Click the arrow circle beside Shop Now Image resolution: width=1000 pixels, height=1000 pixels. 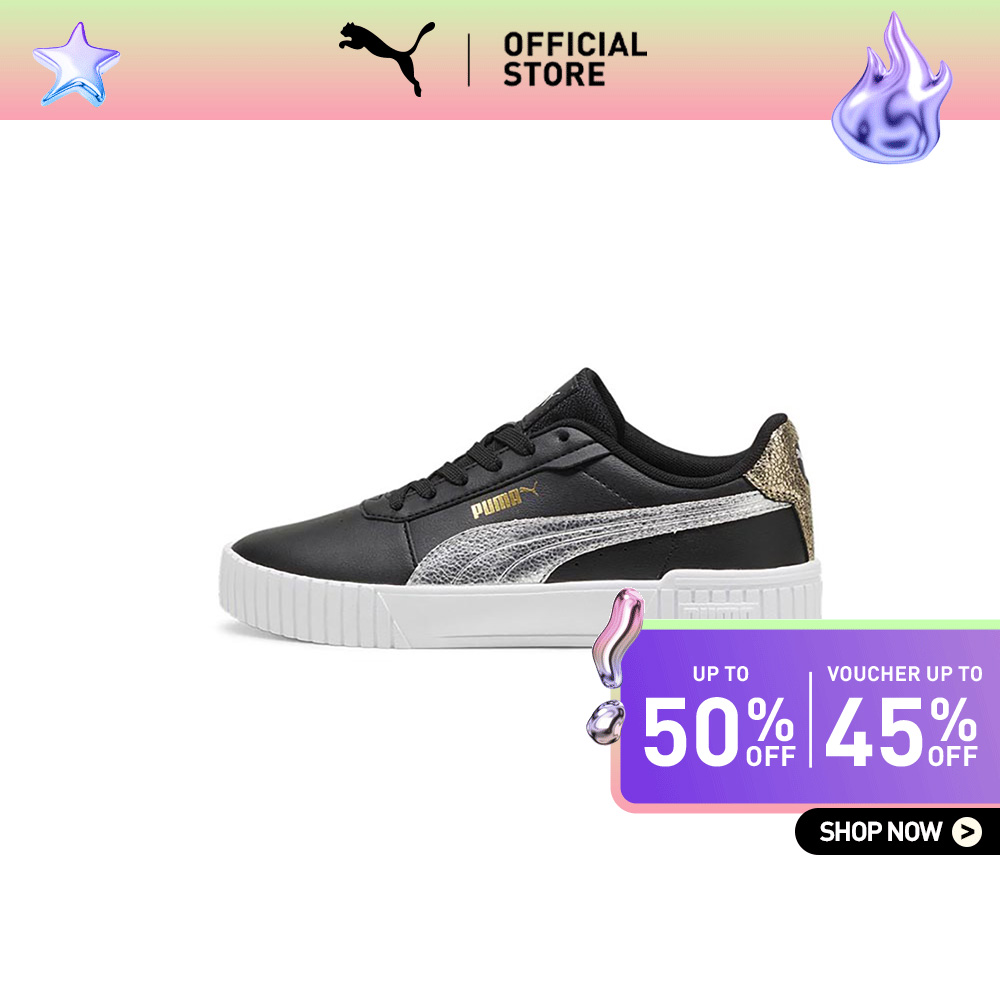(x=967, y=832)
